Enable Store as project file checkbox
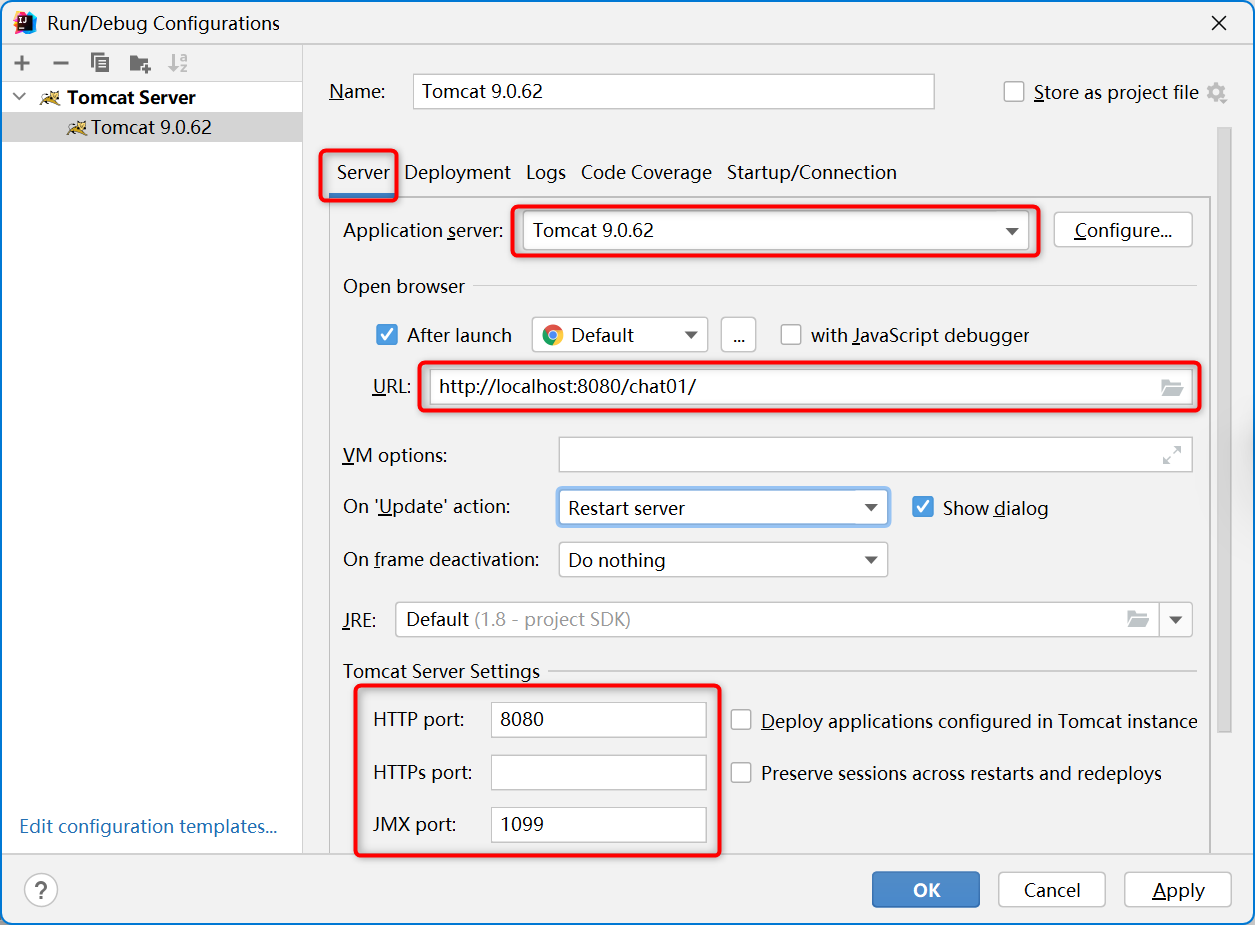This screenshot has height=925, width=1255. [1014, 92]
